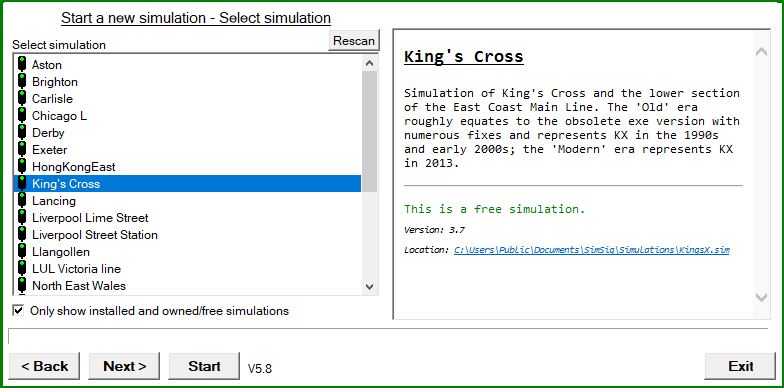
Task: Click the empty status field above the buttons
Action: pos(388,336)
